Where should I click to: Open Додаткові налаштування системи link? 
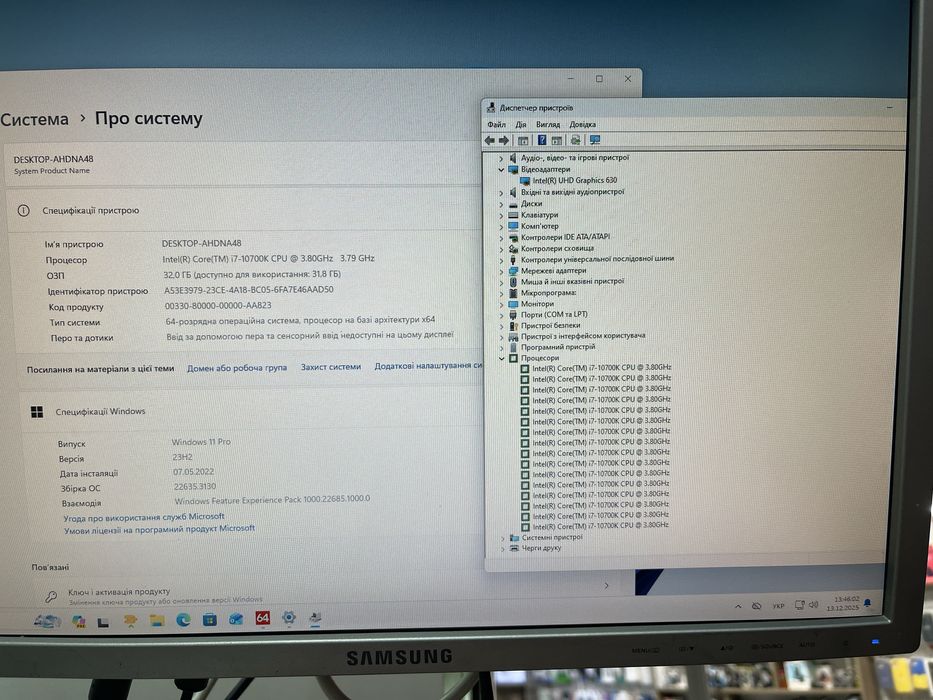(428, 365)
